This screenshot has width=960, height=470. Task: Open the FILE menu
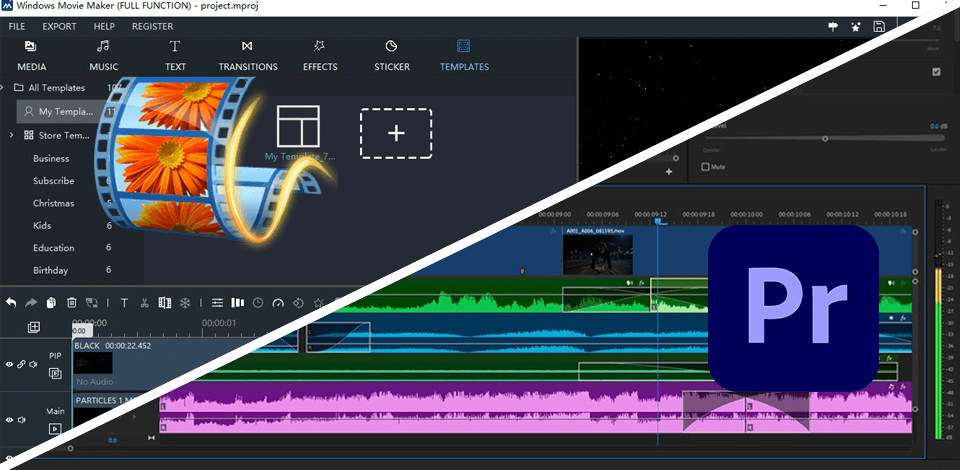17,26
